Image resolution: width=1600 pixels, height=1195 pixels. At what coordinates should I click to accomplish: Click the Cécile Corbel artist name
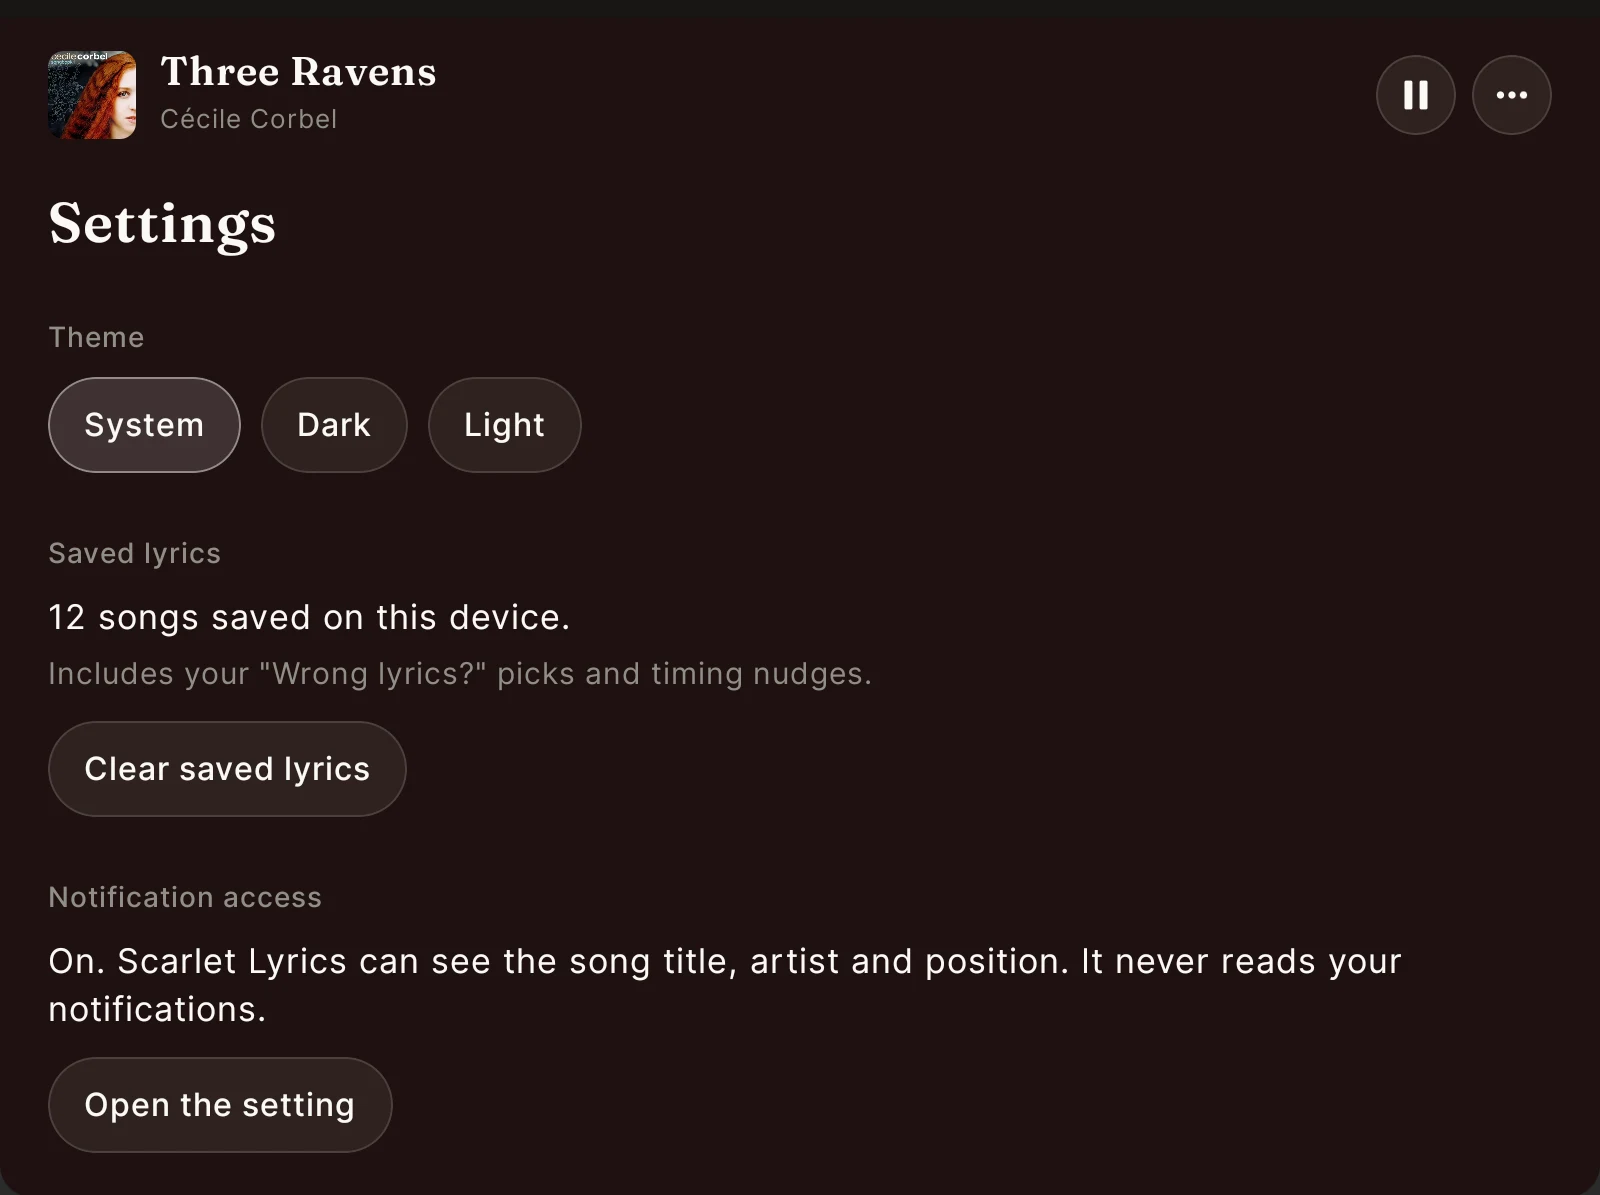click(248, 119)
